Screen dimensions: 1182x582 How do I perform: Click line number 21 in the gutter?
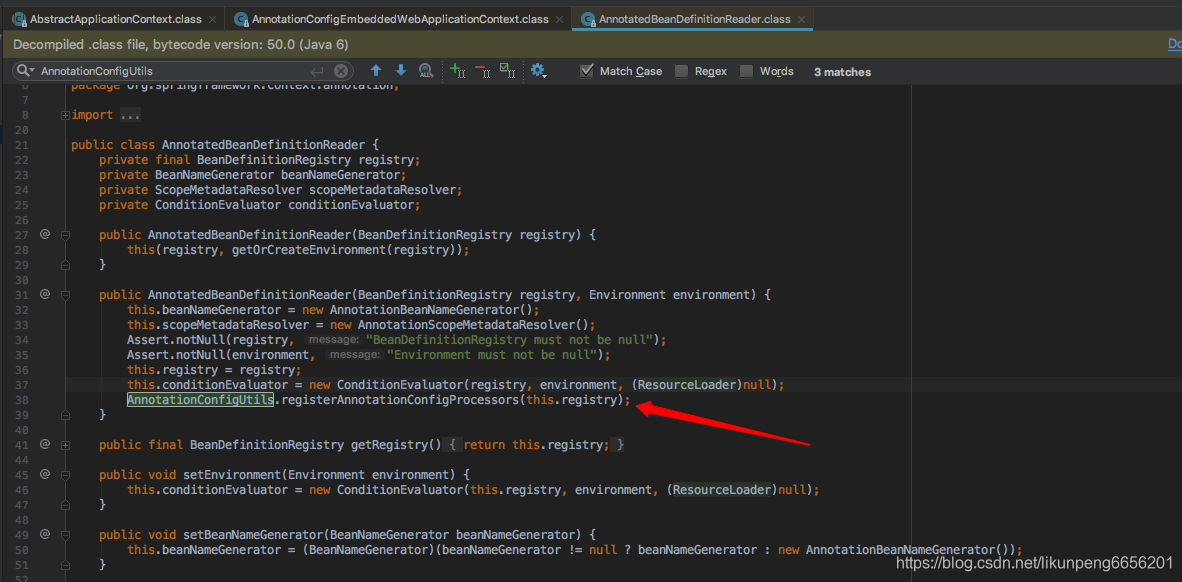pos(20,145)
